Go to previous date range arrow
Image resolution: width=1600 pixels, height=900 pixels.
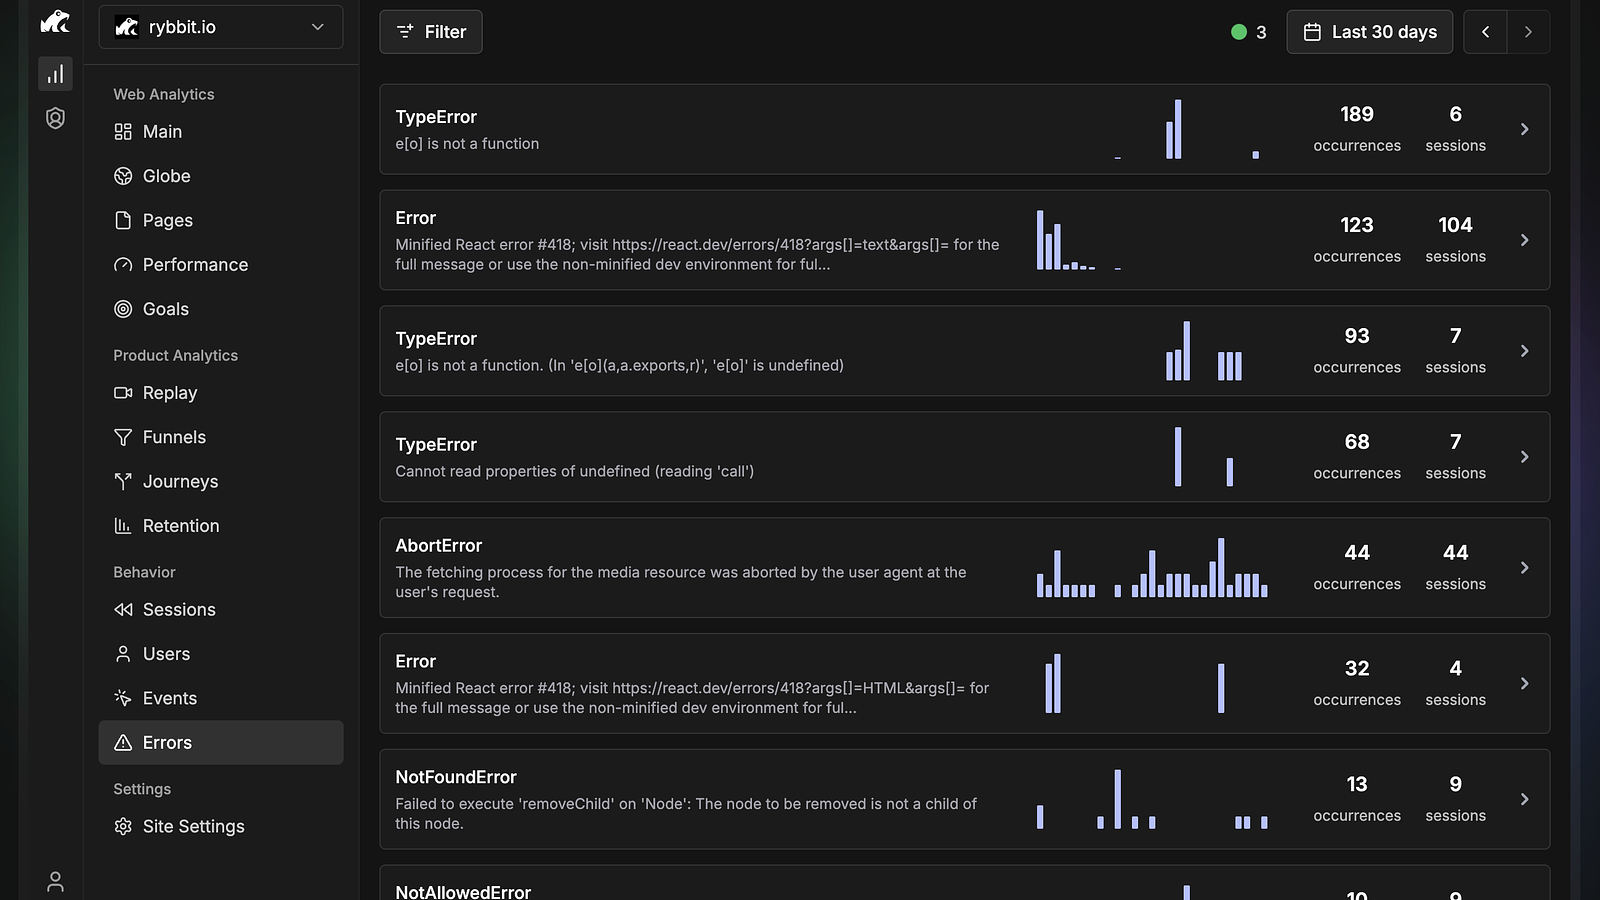(x=1485, y=32)
